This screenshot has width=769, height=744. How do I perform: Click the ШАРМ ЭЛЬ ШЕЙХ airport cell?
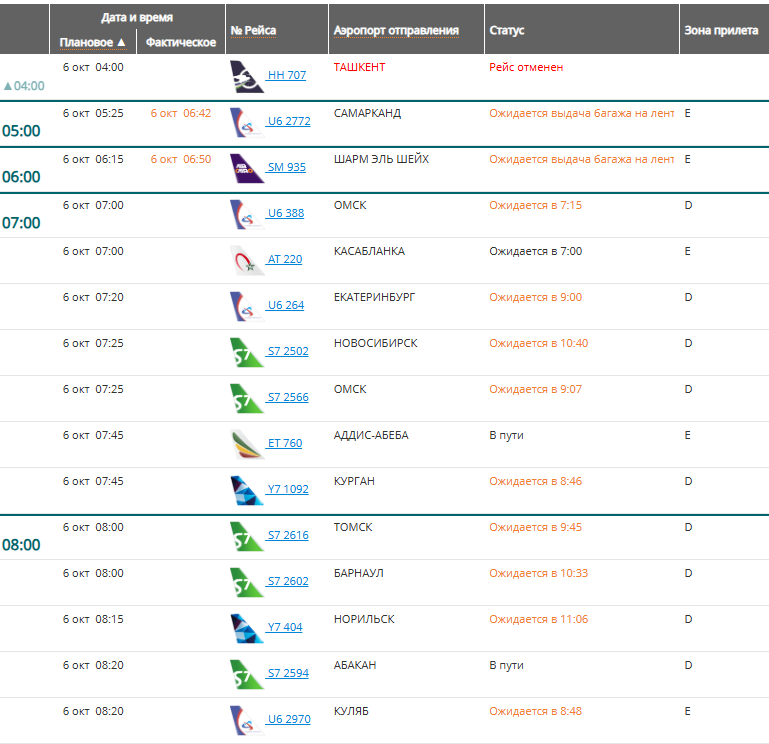tap(381, 159)
